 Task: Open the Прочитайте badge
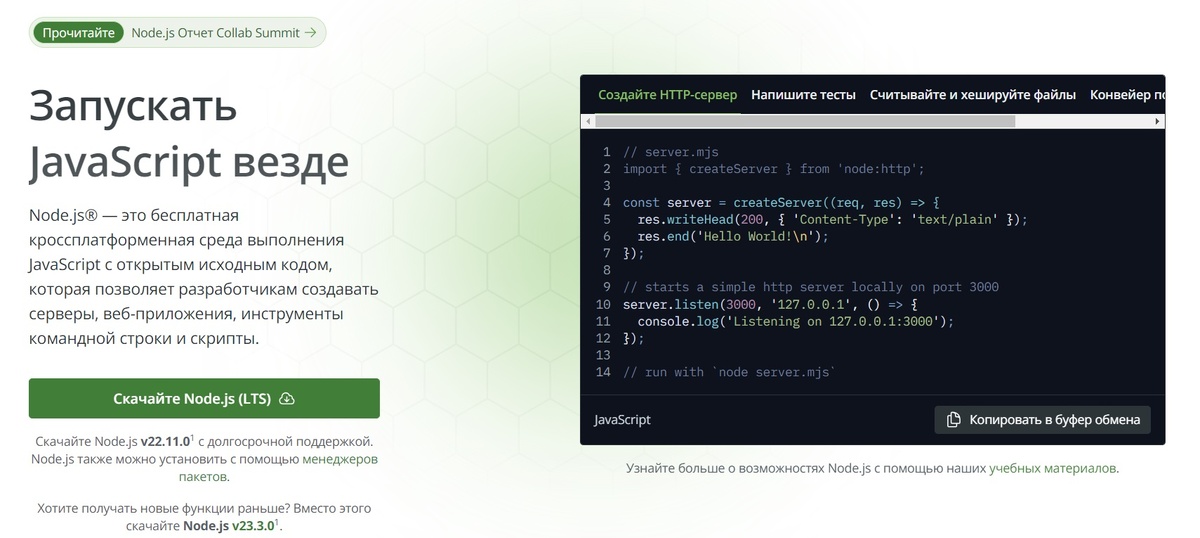(79, 32)
